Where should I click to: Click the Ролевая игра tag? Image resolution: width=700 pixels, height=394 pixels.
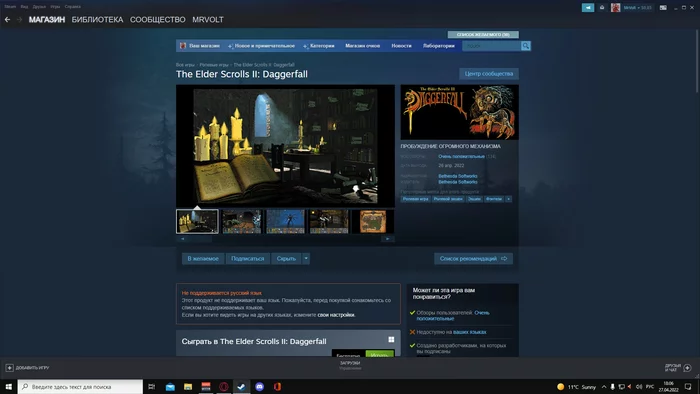click(415, 199)
